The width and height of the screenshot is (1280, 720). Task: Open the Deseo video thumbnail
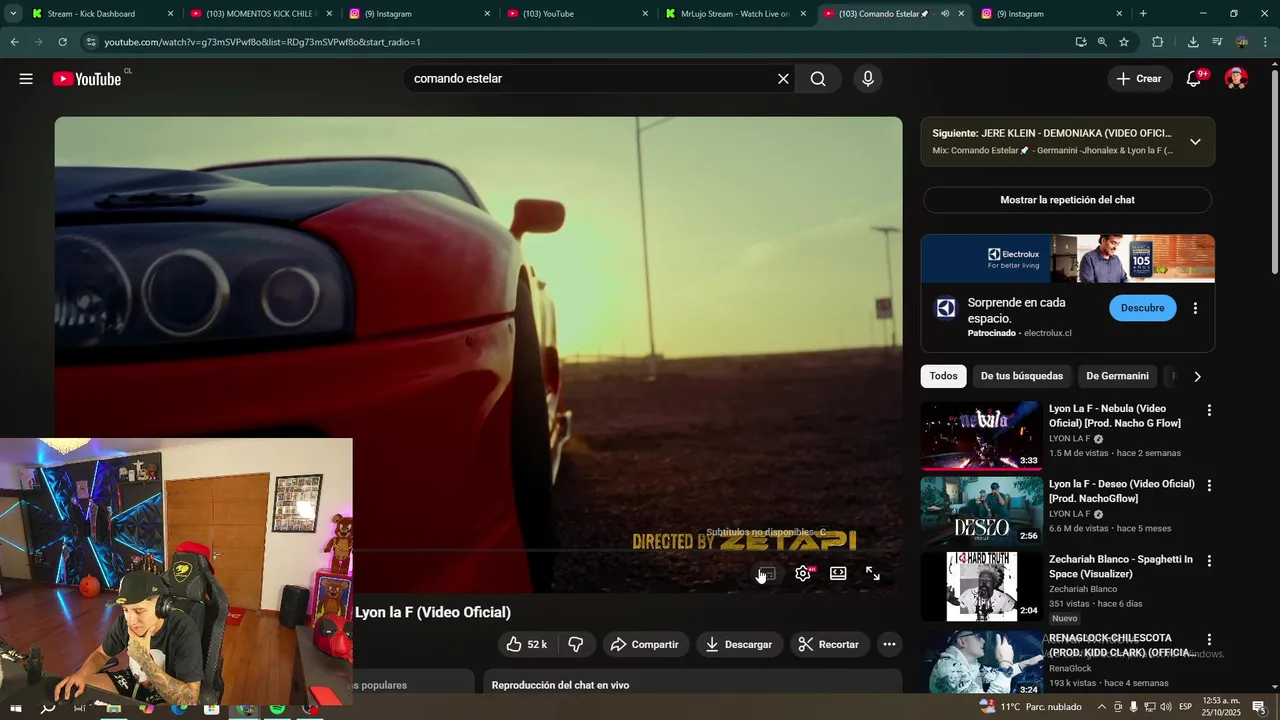click(x=981, y=510)
